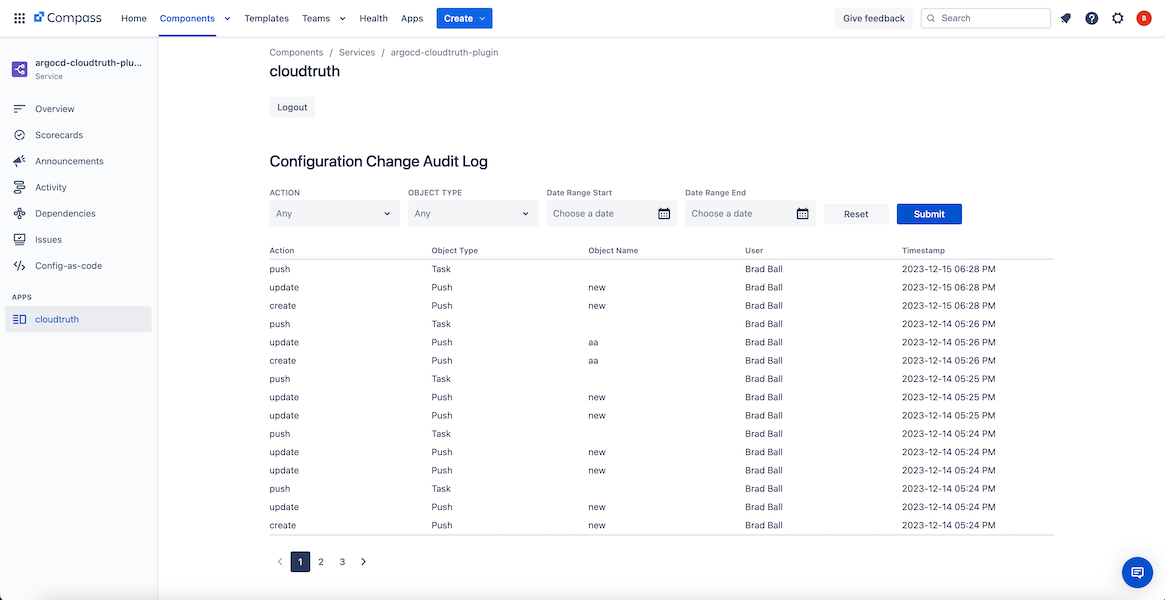
Task: Expand the OBJECT TYPE filter dropdown
Action: [473, 214]
